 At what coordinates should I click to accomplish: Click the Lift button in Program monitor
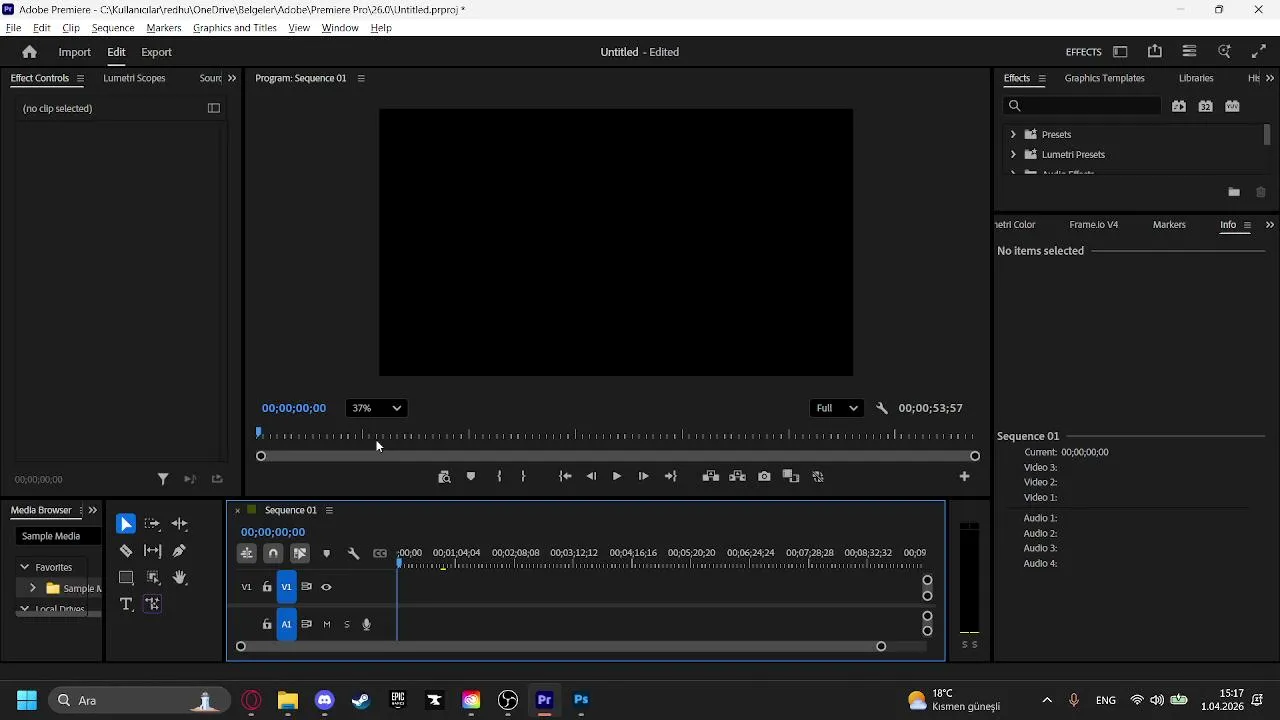[711, 477]
